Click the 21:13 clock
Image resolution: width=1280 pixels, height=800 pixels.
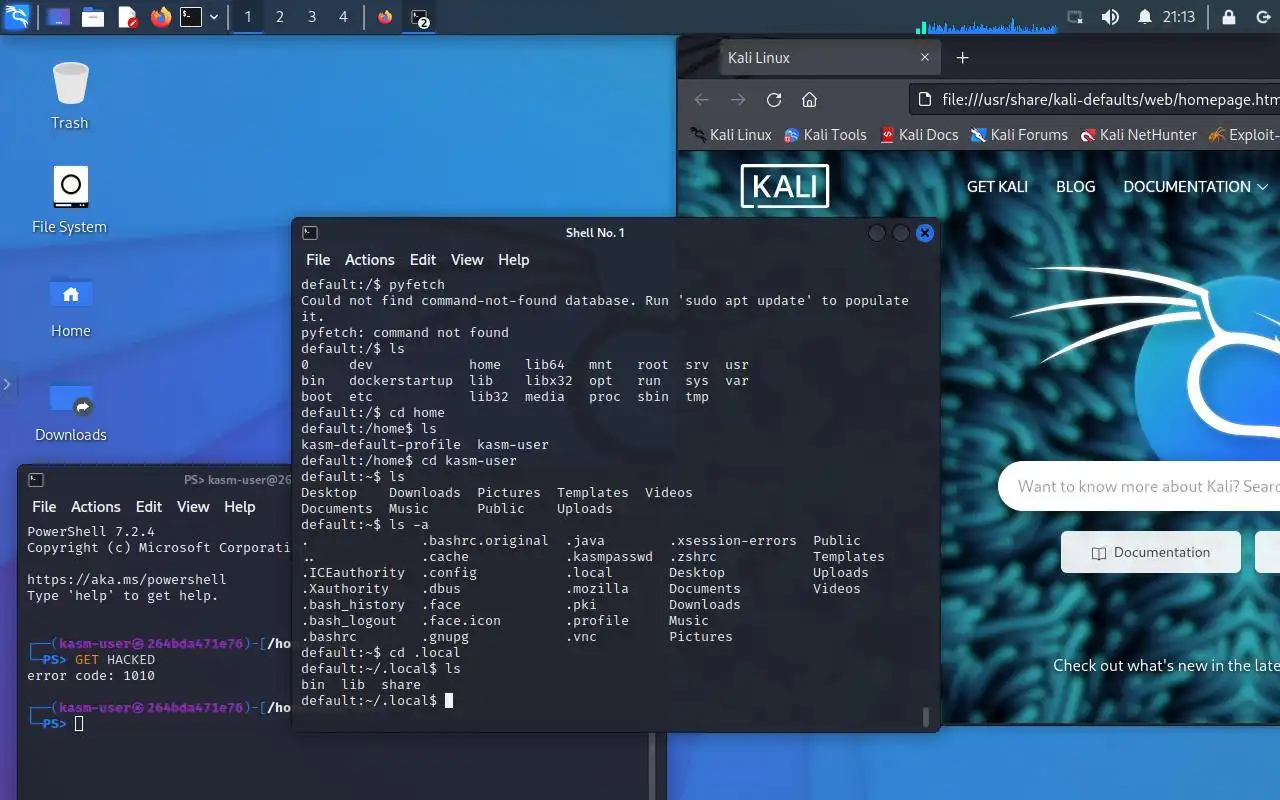pos(1179,17)
